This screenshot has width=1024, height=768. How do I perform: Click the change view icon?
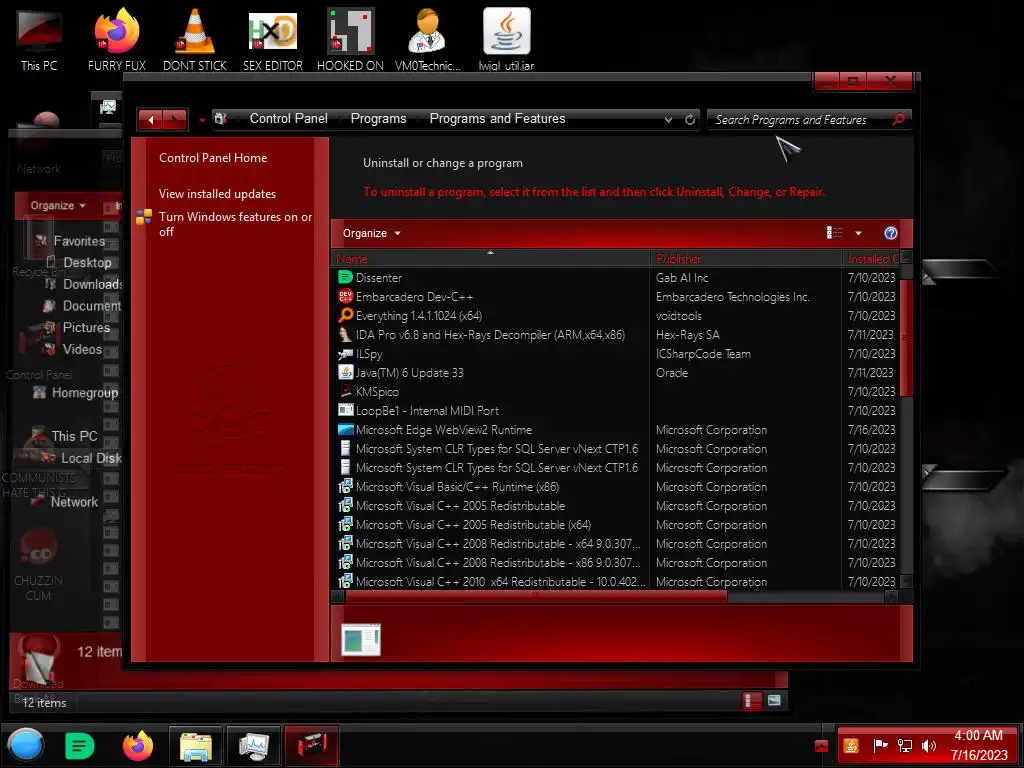[x=834, y=233]
